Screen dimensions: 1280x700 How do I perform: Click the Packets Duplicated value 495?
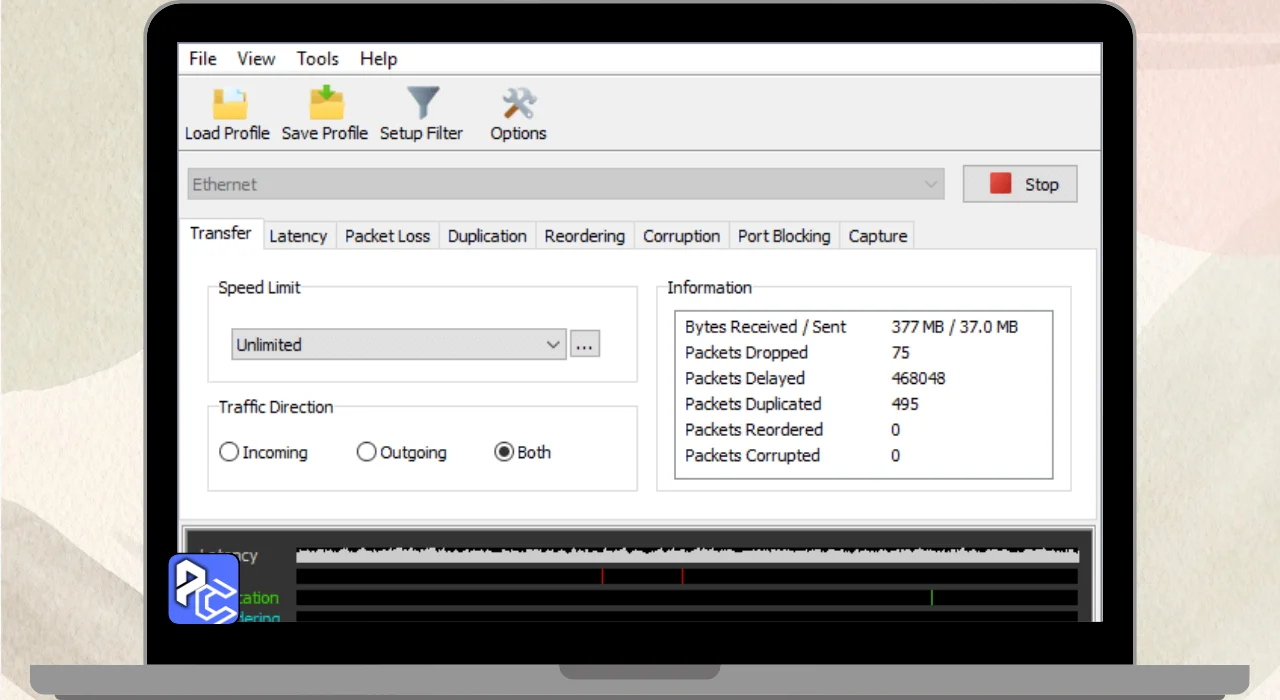(x=905, y=404)
